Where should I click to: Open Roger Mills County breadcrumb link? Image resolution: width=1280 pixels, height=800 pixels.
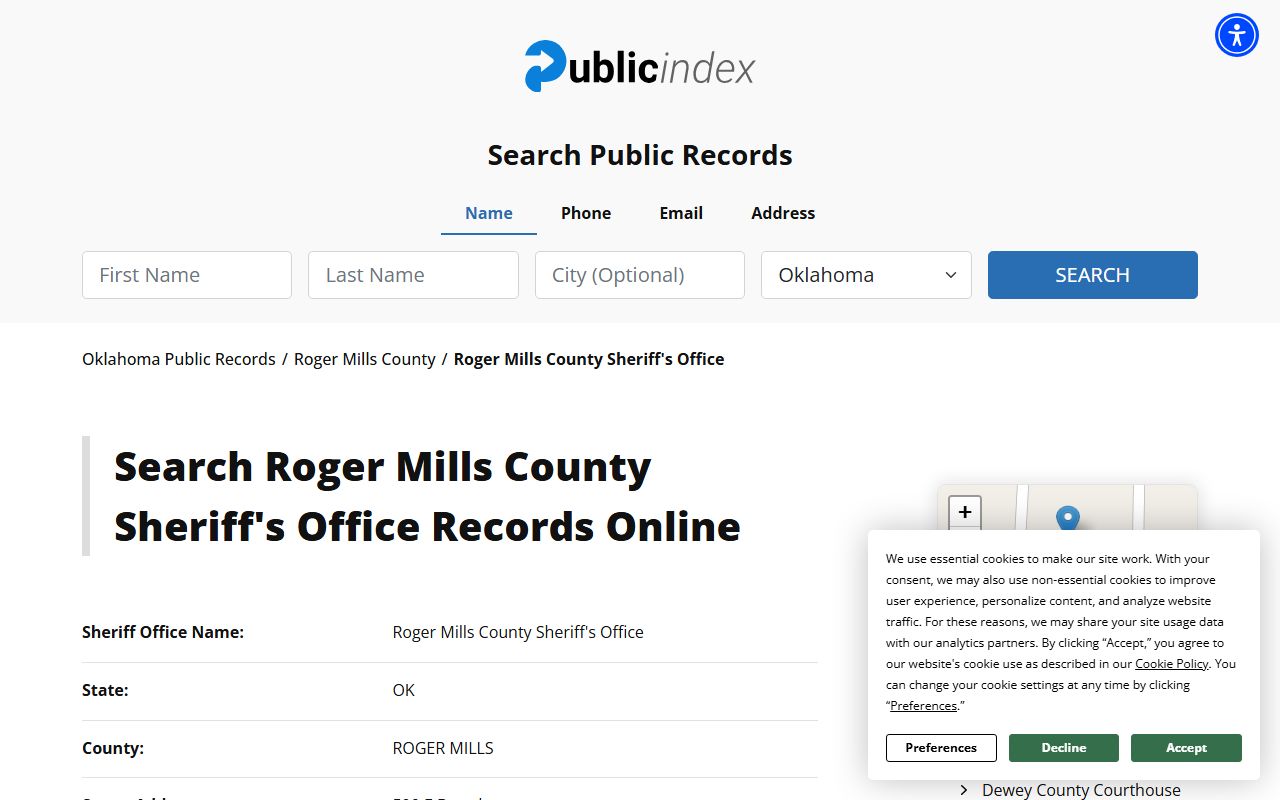pyautogui.click(x=365, y=359)
